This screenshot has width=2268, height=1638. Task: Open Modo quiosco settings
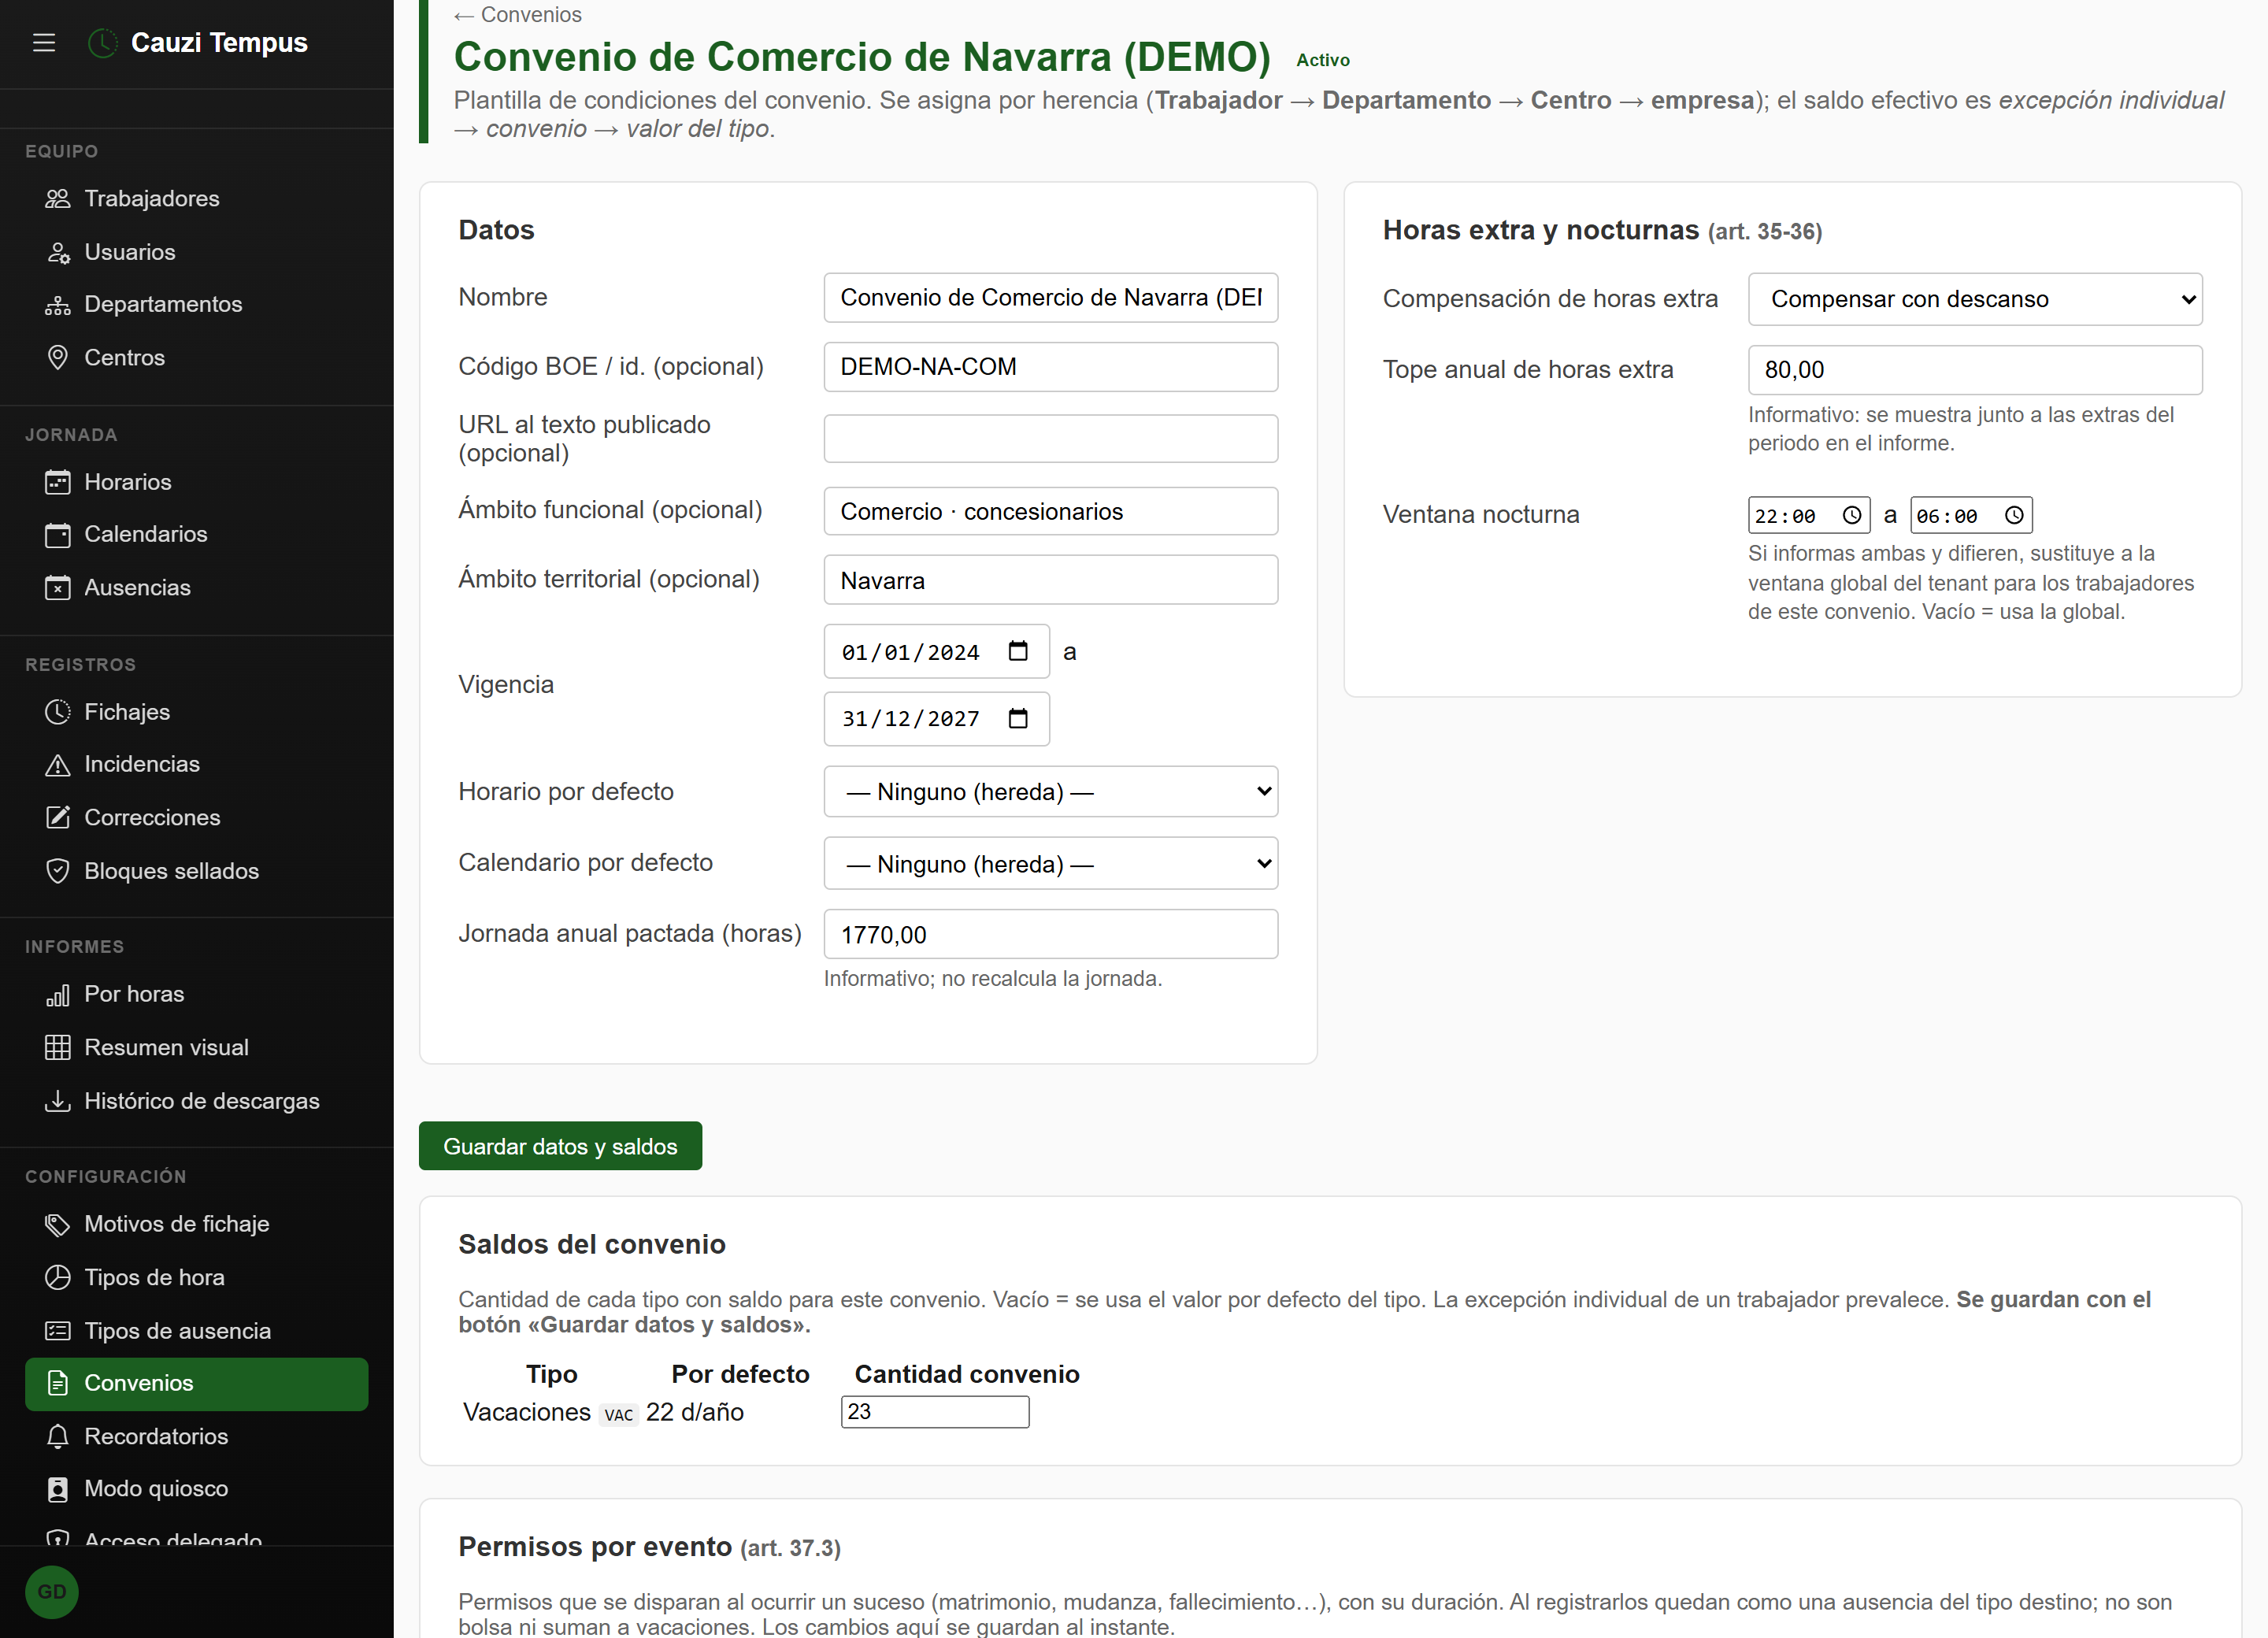[x=196, y=1489]
